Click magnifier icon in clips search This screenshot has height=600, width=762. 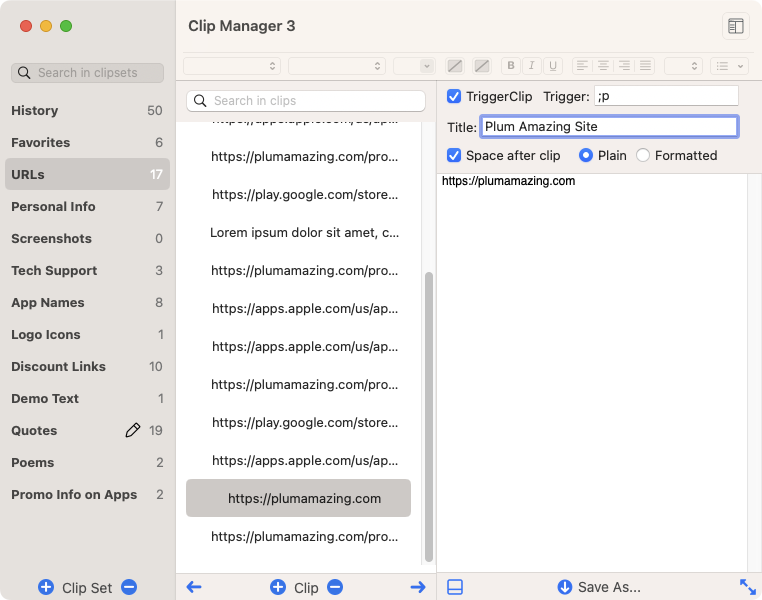click(x=200, y=101)
